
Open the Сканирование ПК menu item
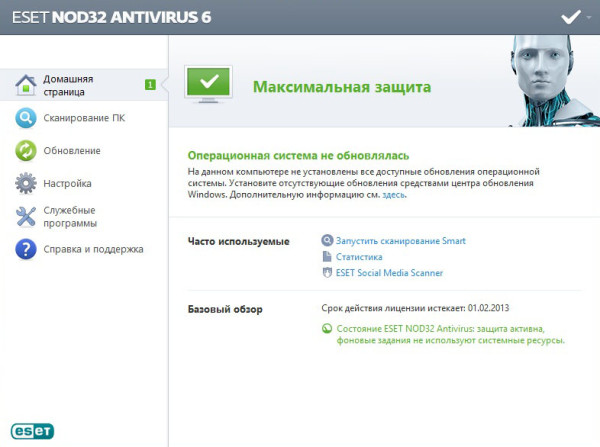click(84, 119)
